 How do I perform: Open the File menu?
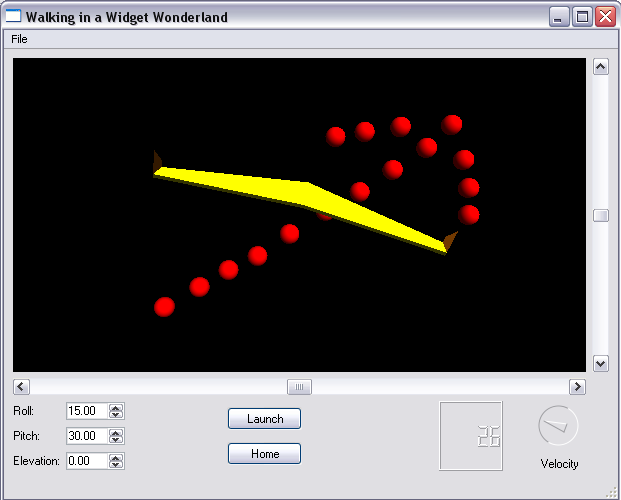(19, 39)
